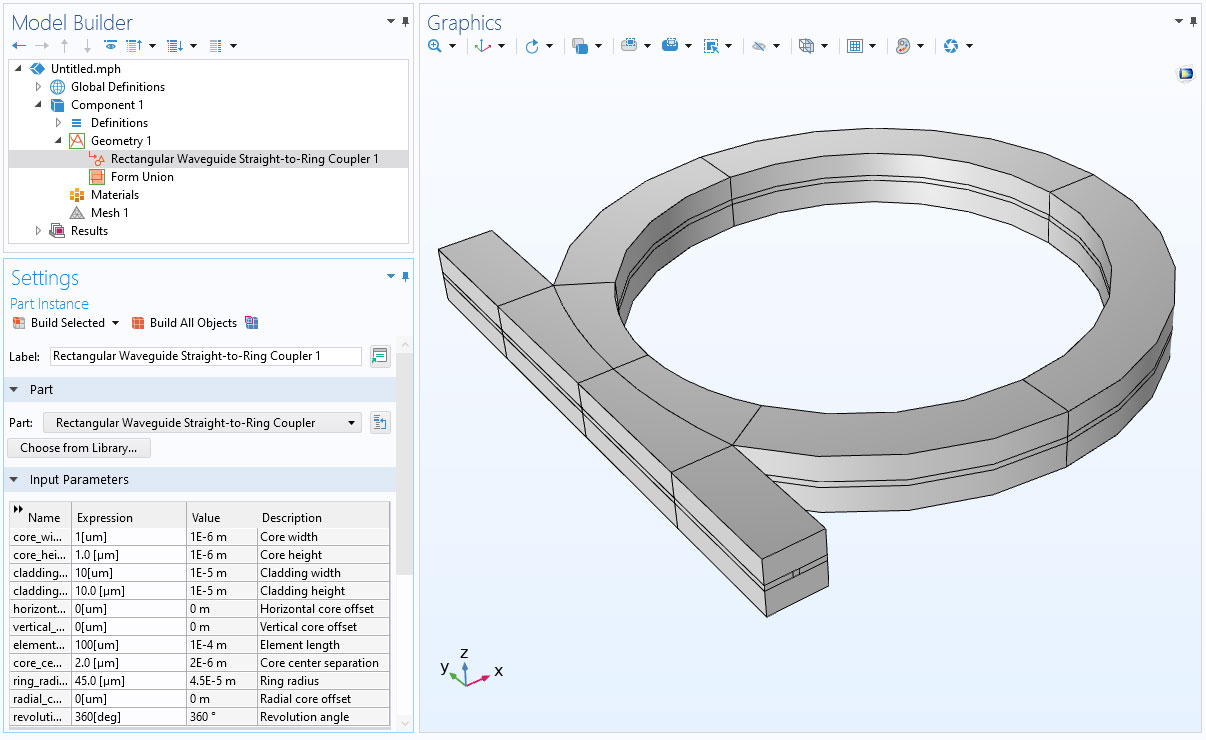Click the wireframe rendering cube icon
Viewport: 1206px width, 740px height.
pos(806,46)
